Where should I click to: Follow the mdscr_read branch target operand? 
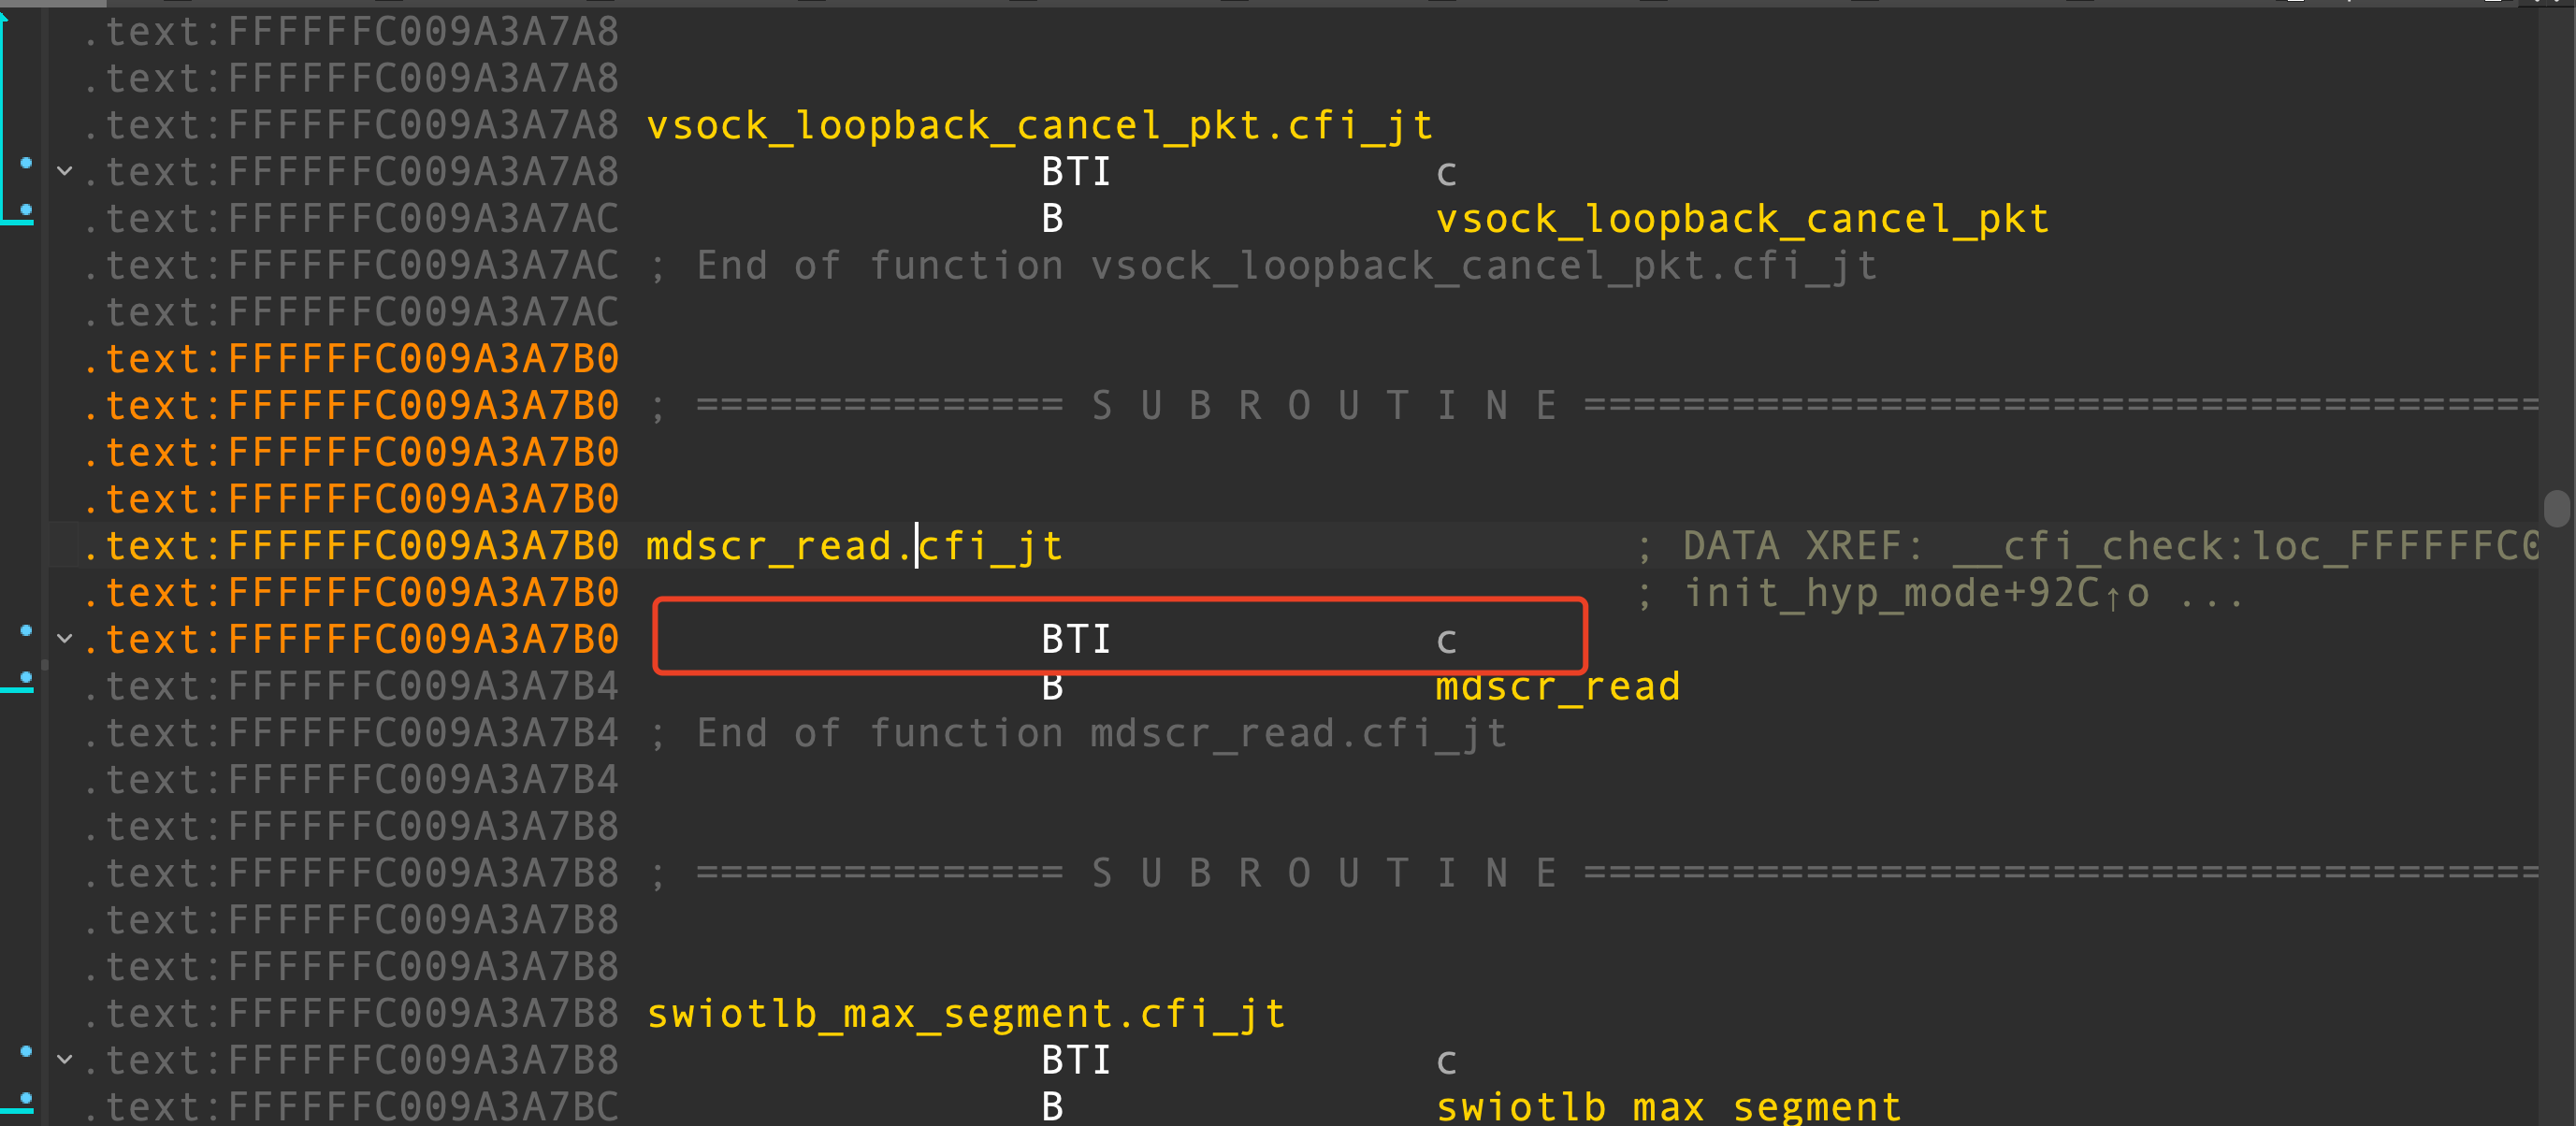[x=1557, y=687]
